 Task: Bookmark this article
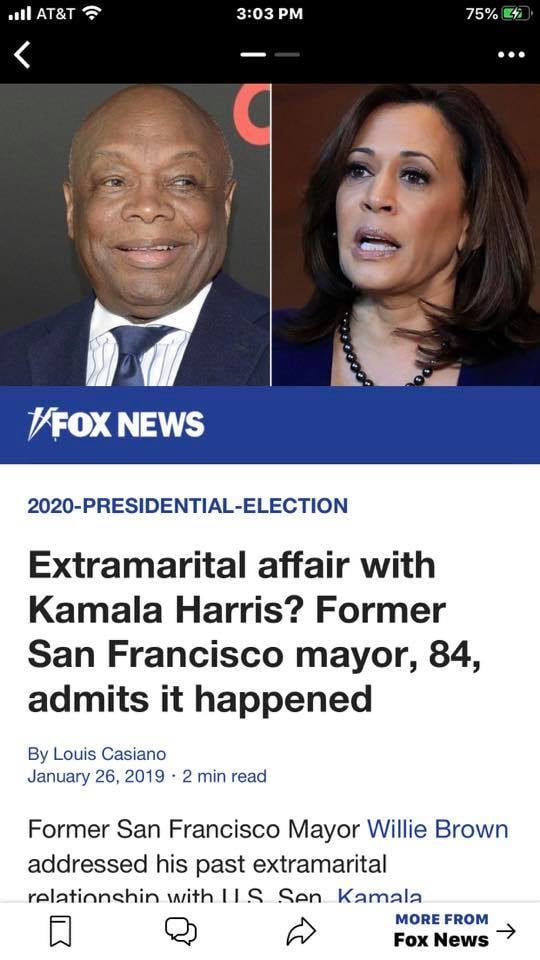coord(61,931)
